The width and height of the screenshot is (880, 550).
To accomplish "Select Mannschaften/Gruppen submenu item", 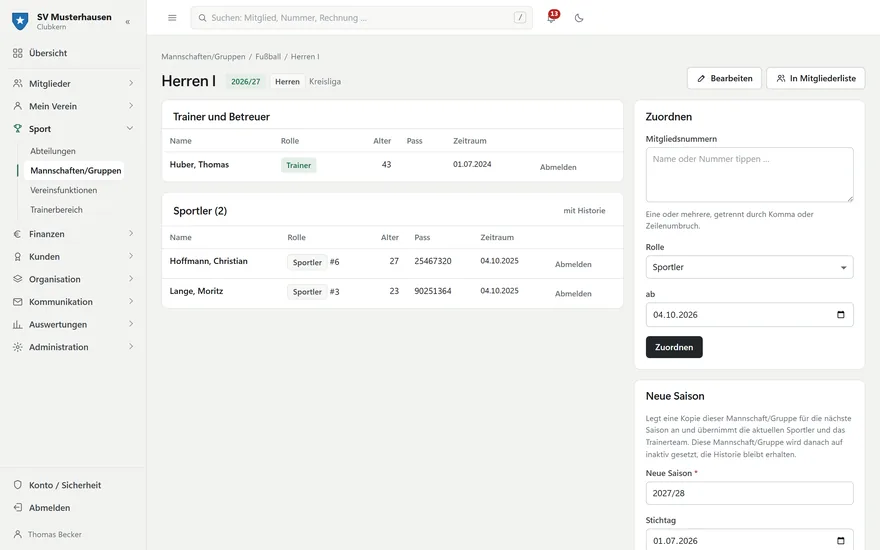I will point(76,171).
